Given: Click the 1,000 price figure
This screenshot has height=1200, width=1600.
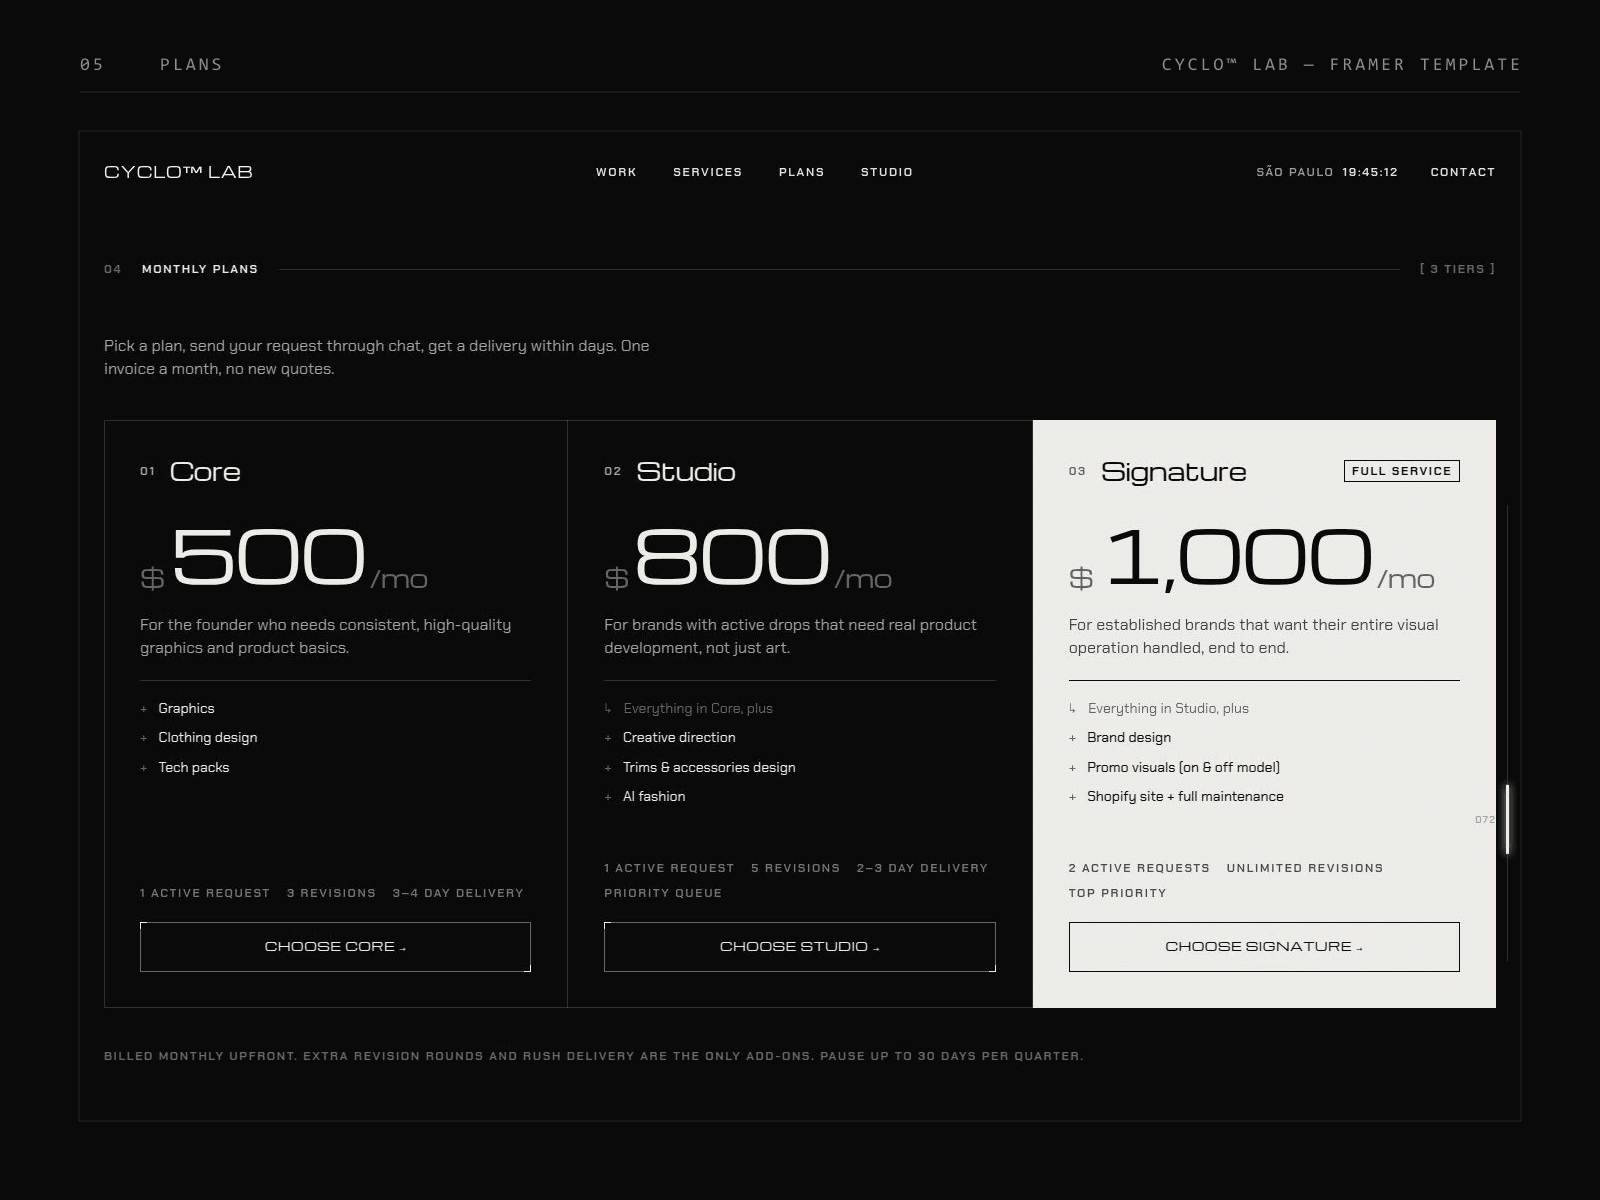Looking at the screenshot, I should [1239, 558].
